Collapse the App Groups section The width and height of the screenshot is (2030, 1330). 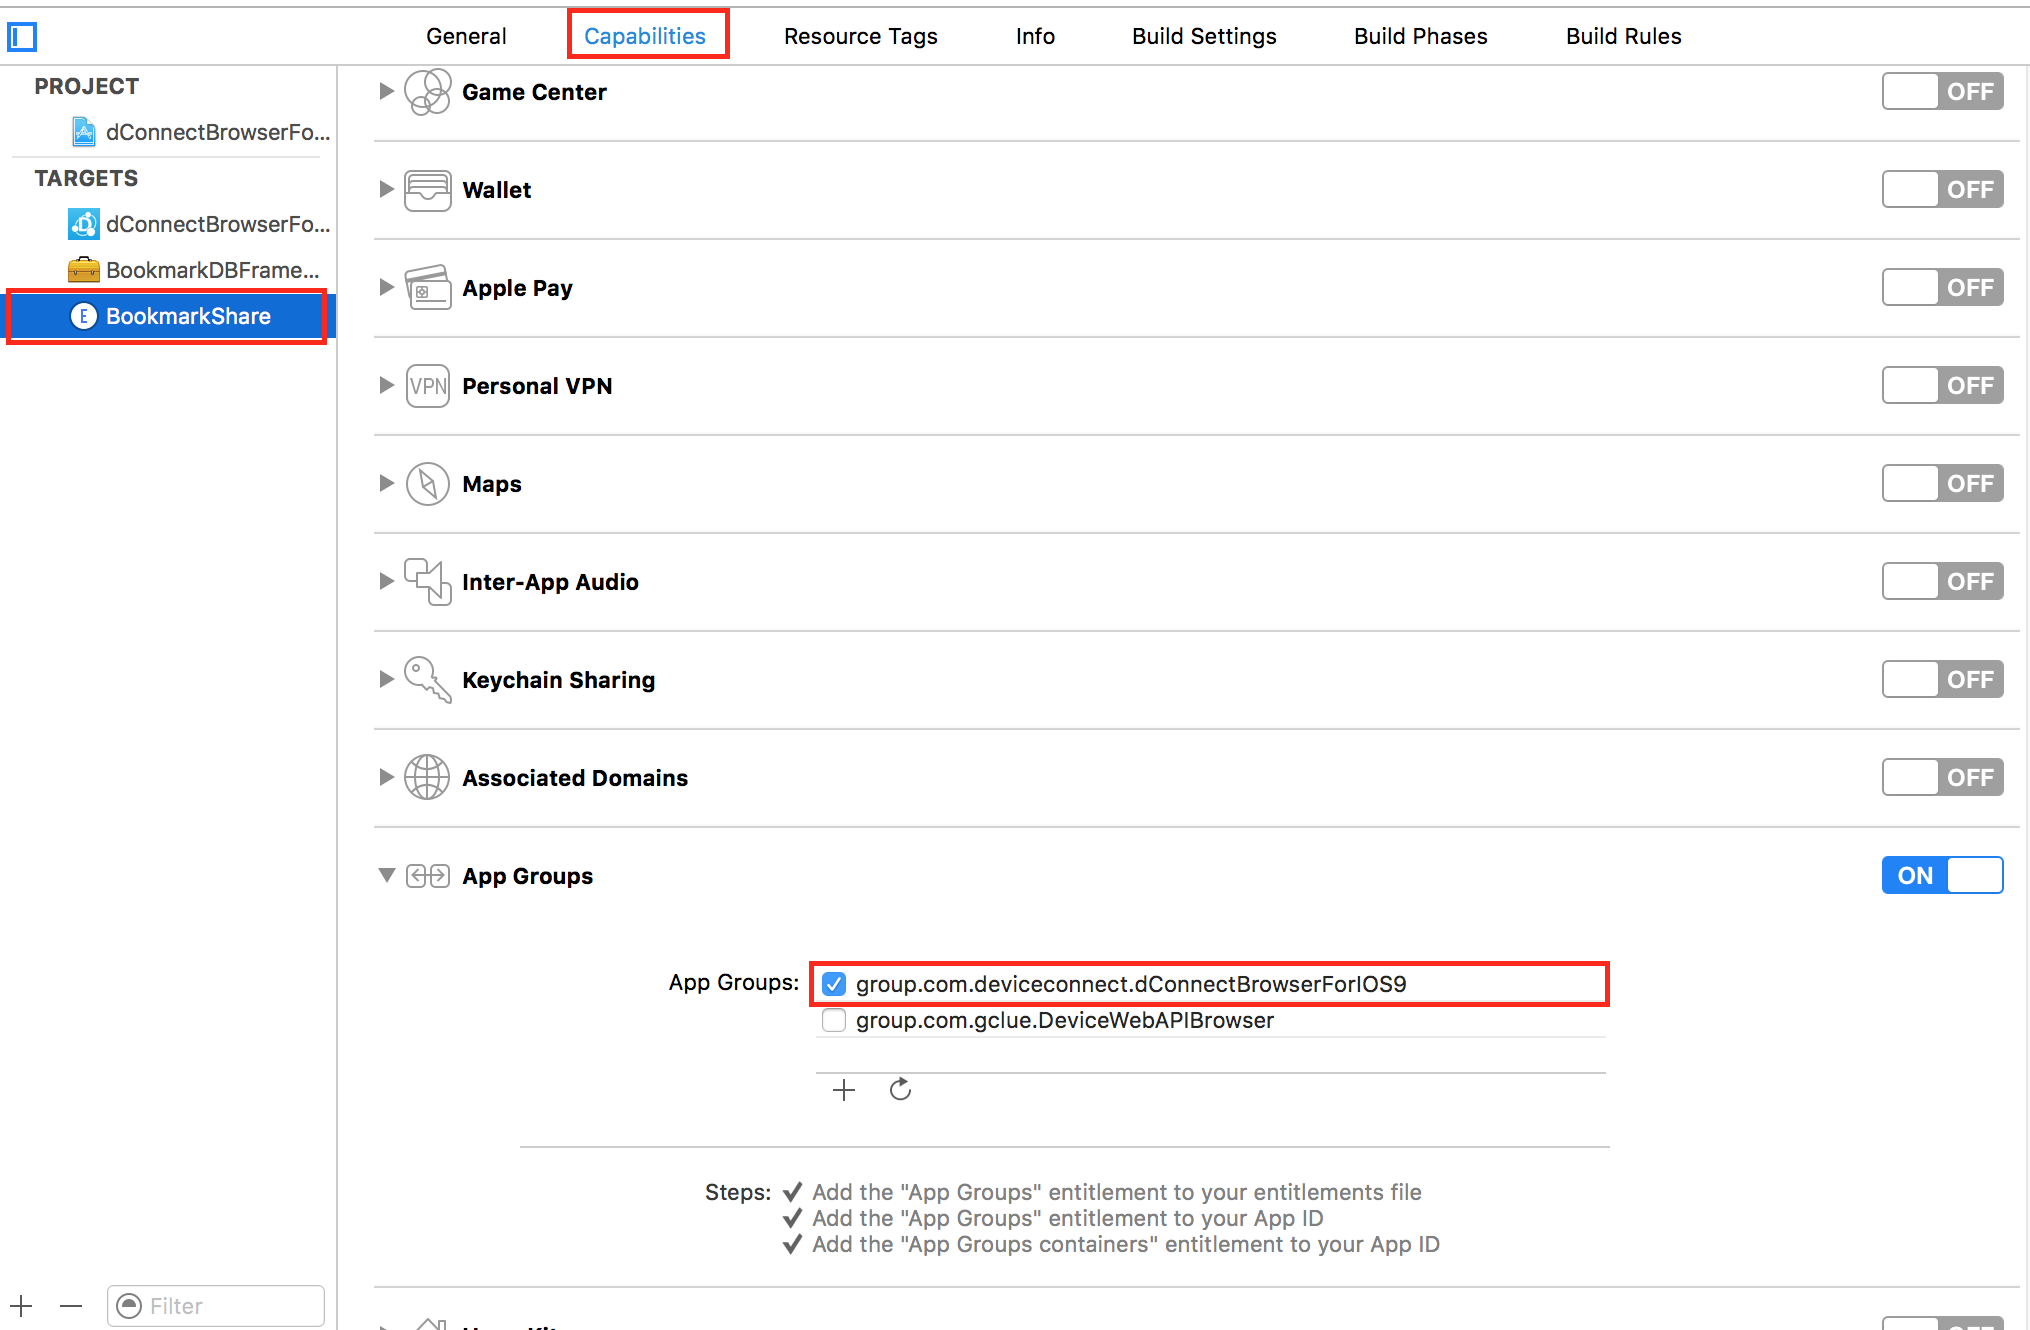coord(387,876)
